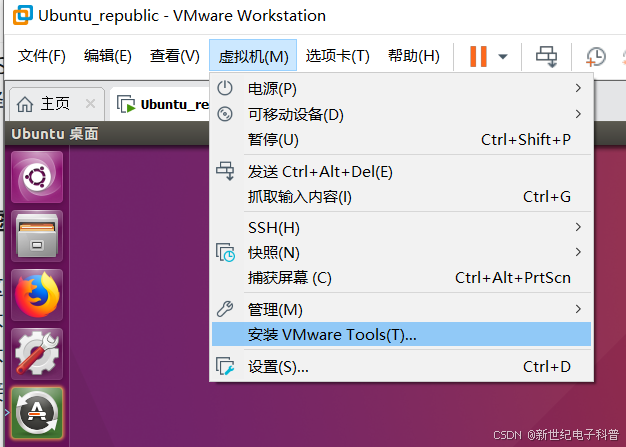Expand the 可移动设备(D) submenu arrow
Image resolution: width=626 pixels, height=447 pixels.
578,114
